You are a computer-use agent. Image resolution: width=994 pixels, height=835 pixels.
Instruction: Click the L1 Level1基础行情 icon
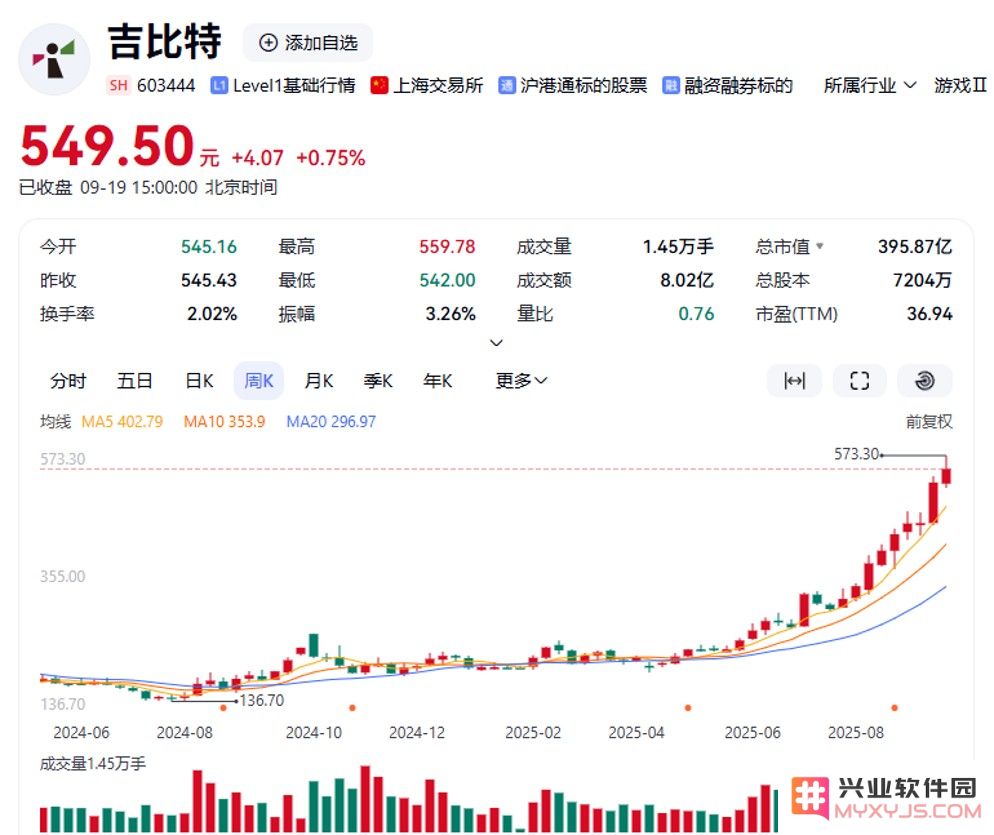[219, 86]
